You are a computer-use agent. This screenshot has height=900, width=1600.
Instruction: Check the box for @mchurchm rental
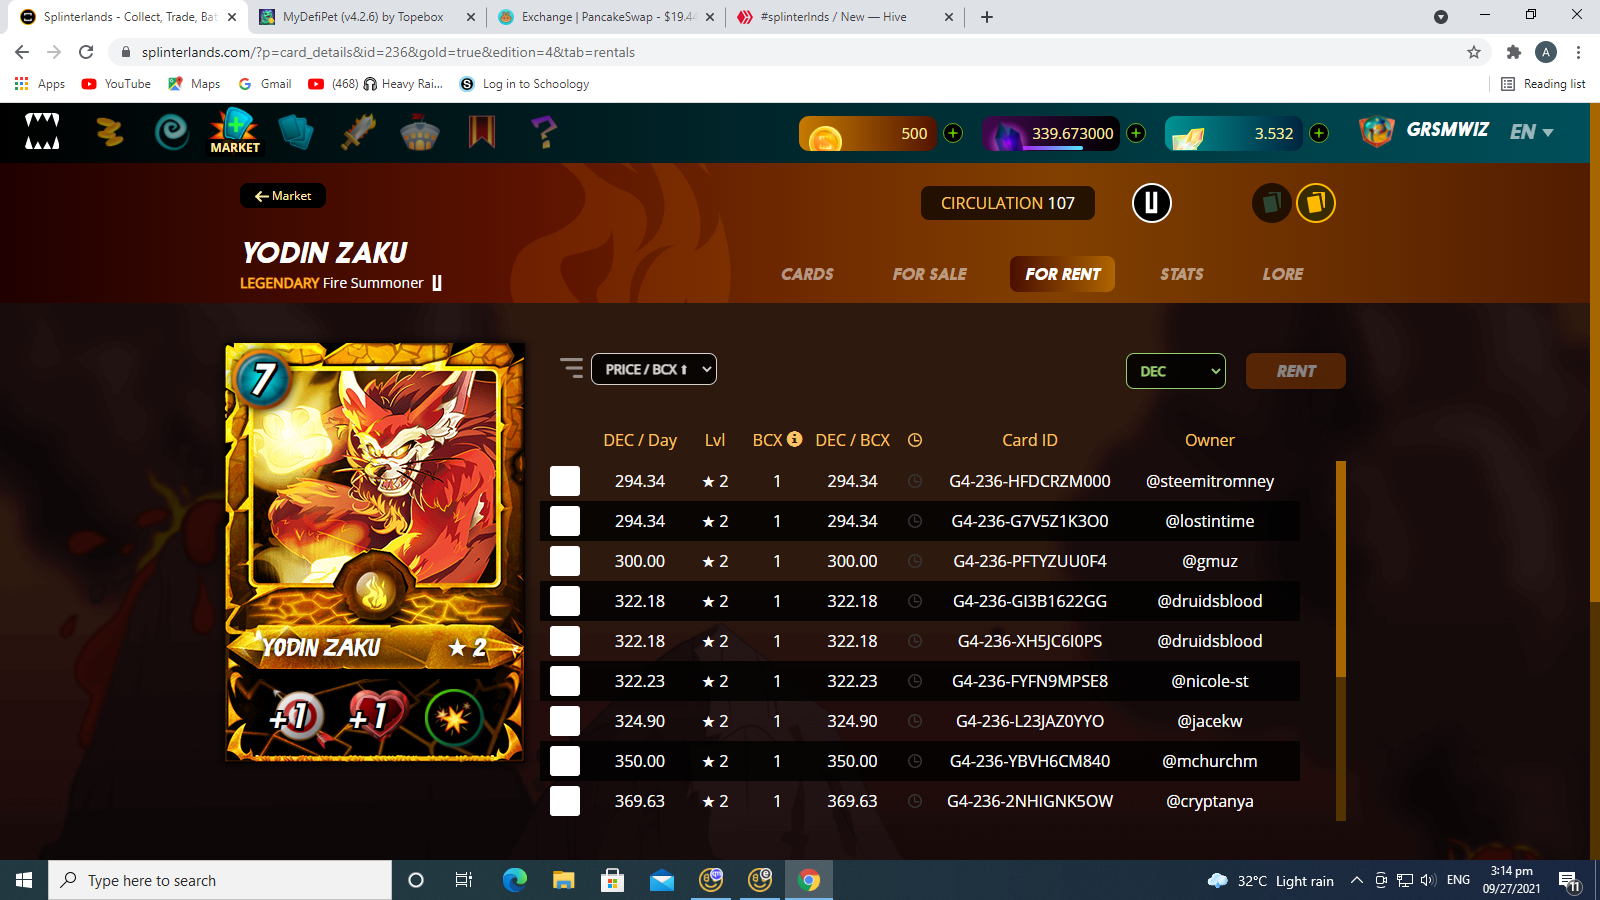[565, 761]
